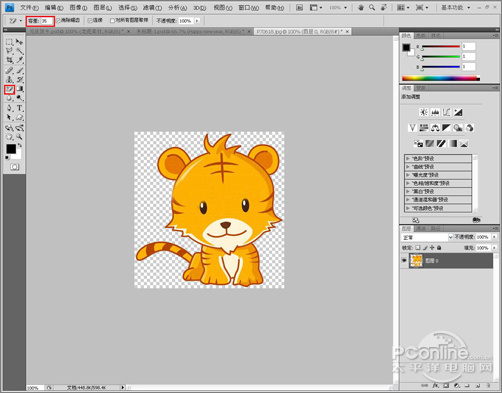The width and height of the screenshot is (502, 393).
Task: Select the Zoom tool in toolbox
Action: tap(20, 137)
